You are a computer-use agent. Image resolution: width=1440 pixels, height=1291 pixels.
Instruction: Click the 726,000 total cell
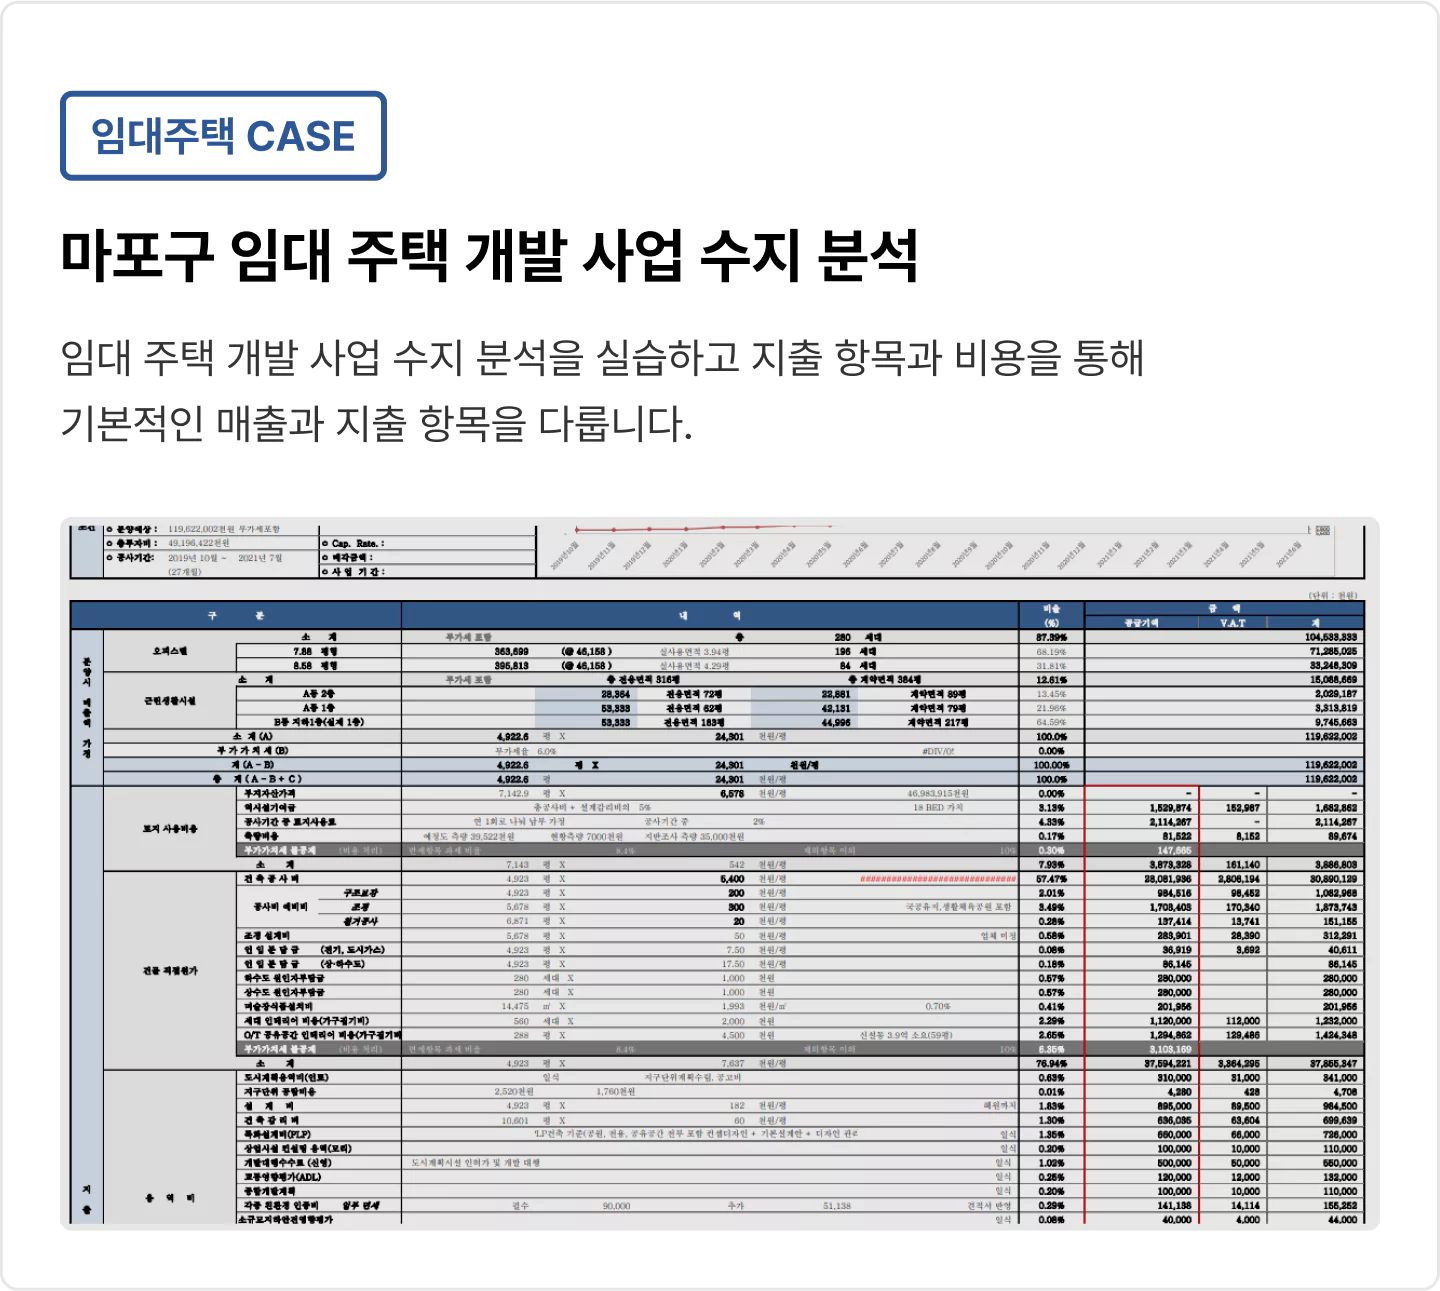pyautogui.click(x=1340, y=1135)
